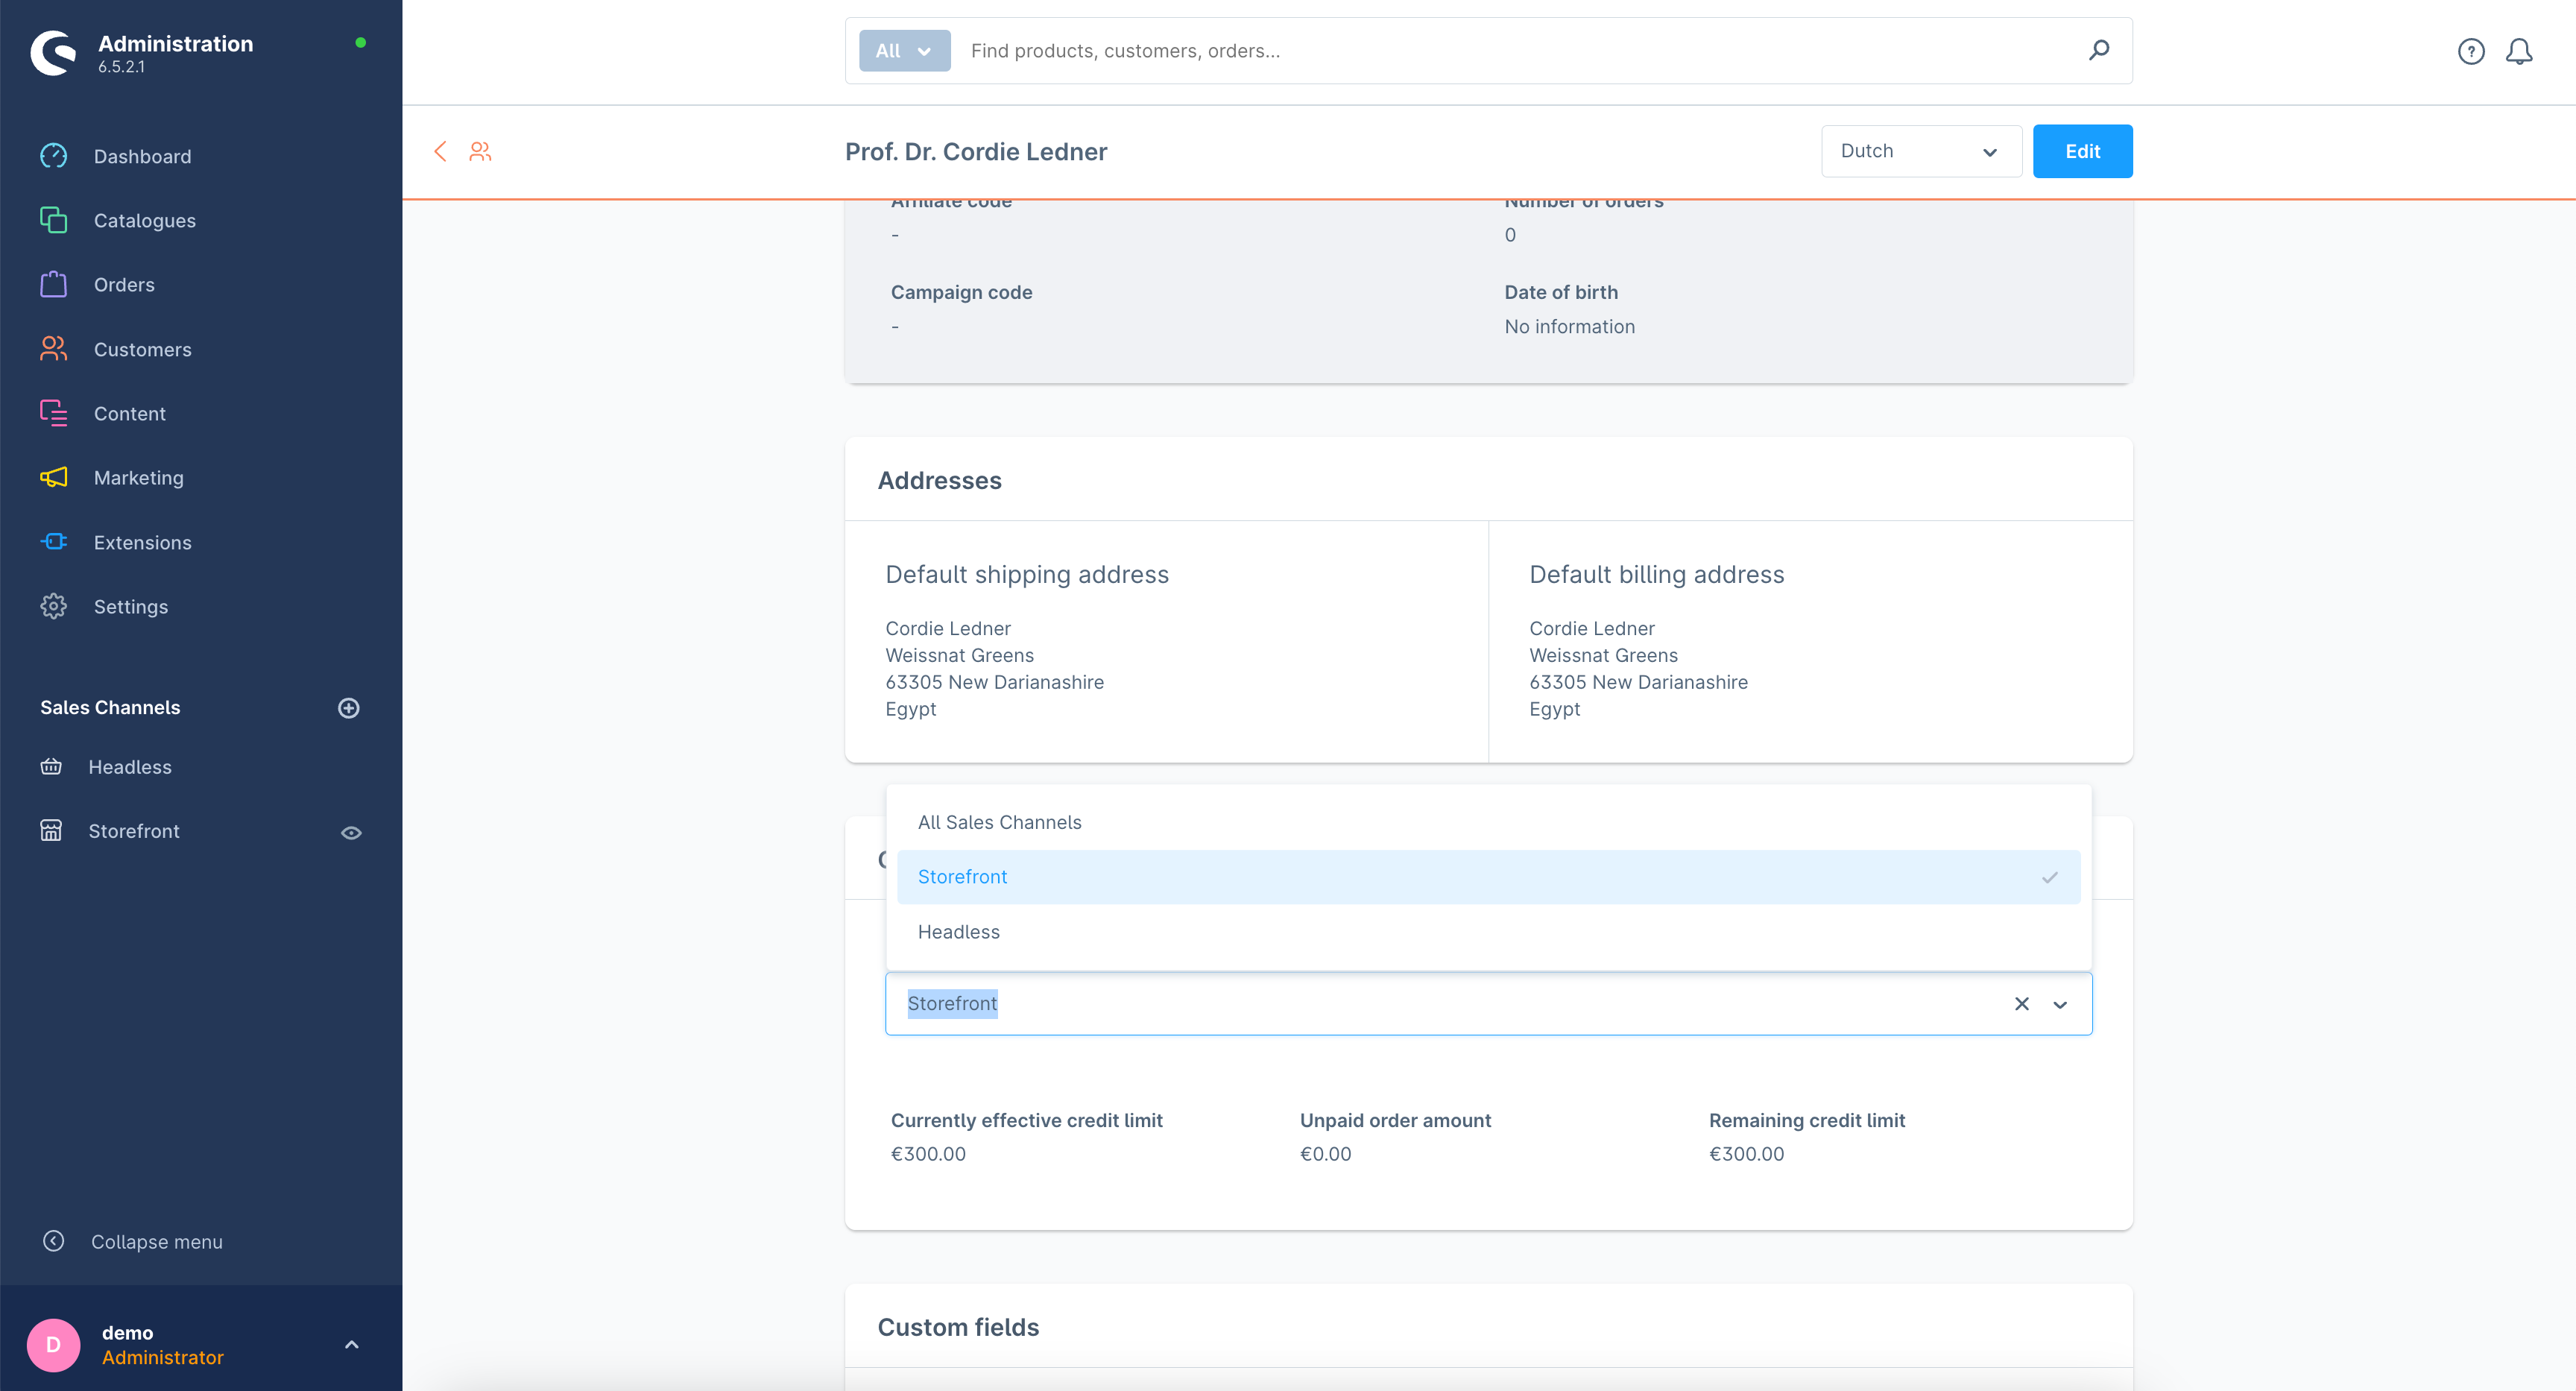Click the Extensions icon in sidebar
The height and width of the screenshot is (1391, 2576).
click(53, 541)
